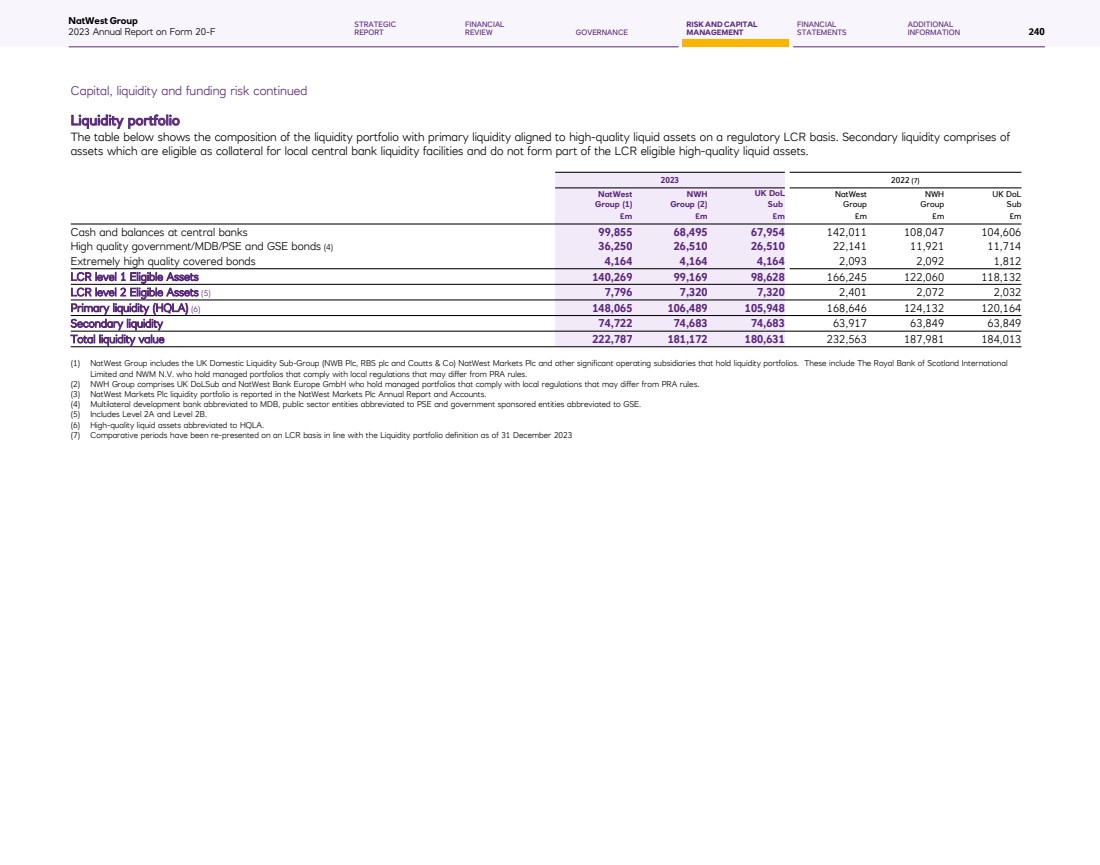The height and width of the screenshot is (865, 1100).
Task: Click the 'Capital, liquidity and funding risk continued' title
Action: tap(188, 91)
